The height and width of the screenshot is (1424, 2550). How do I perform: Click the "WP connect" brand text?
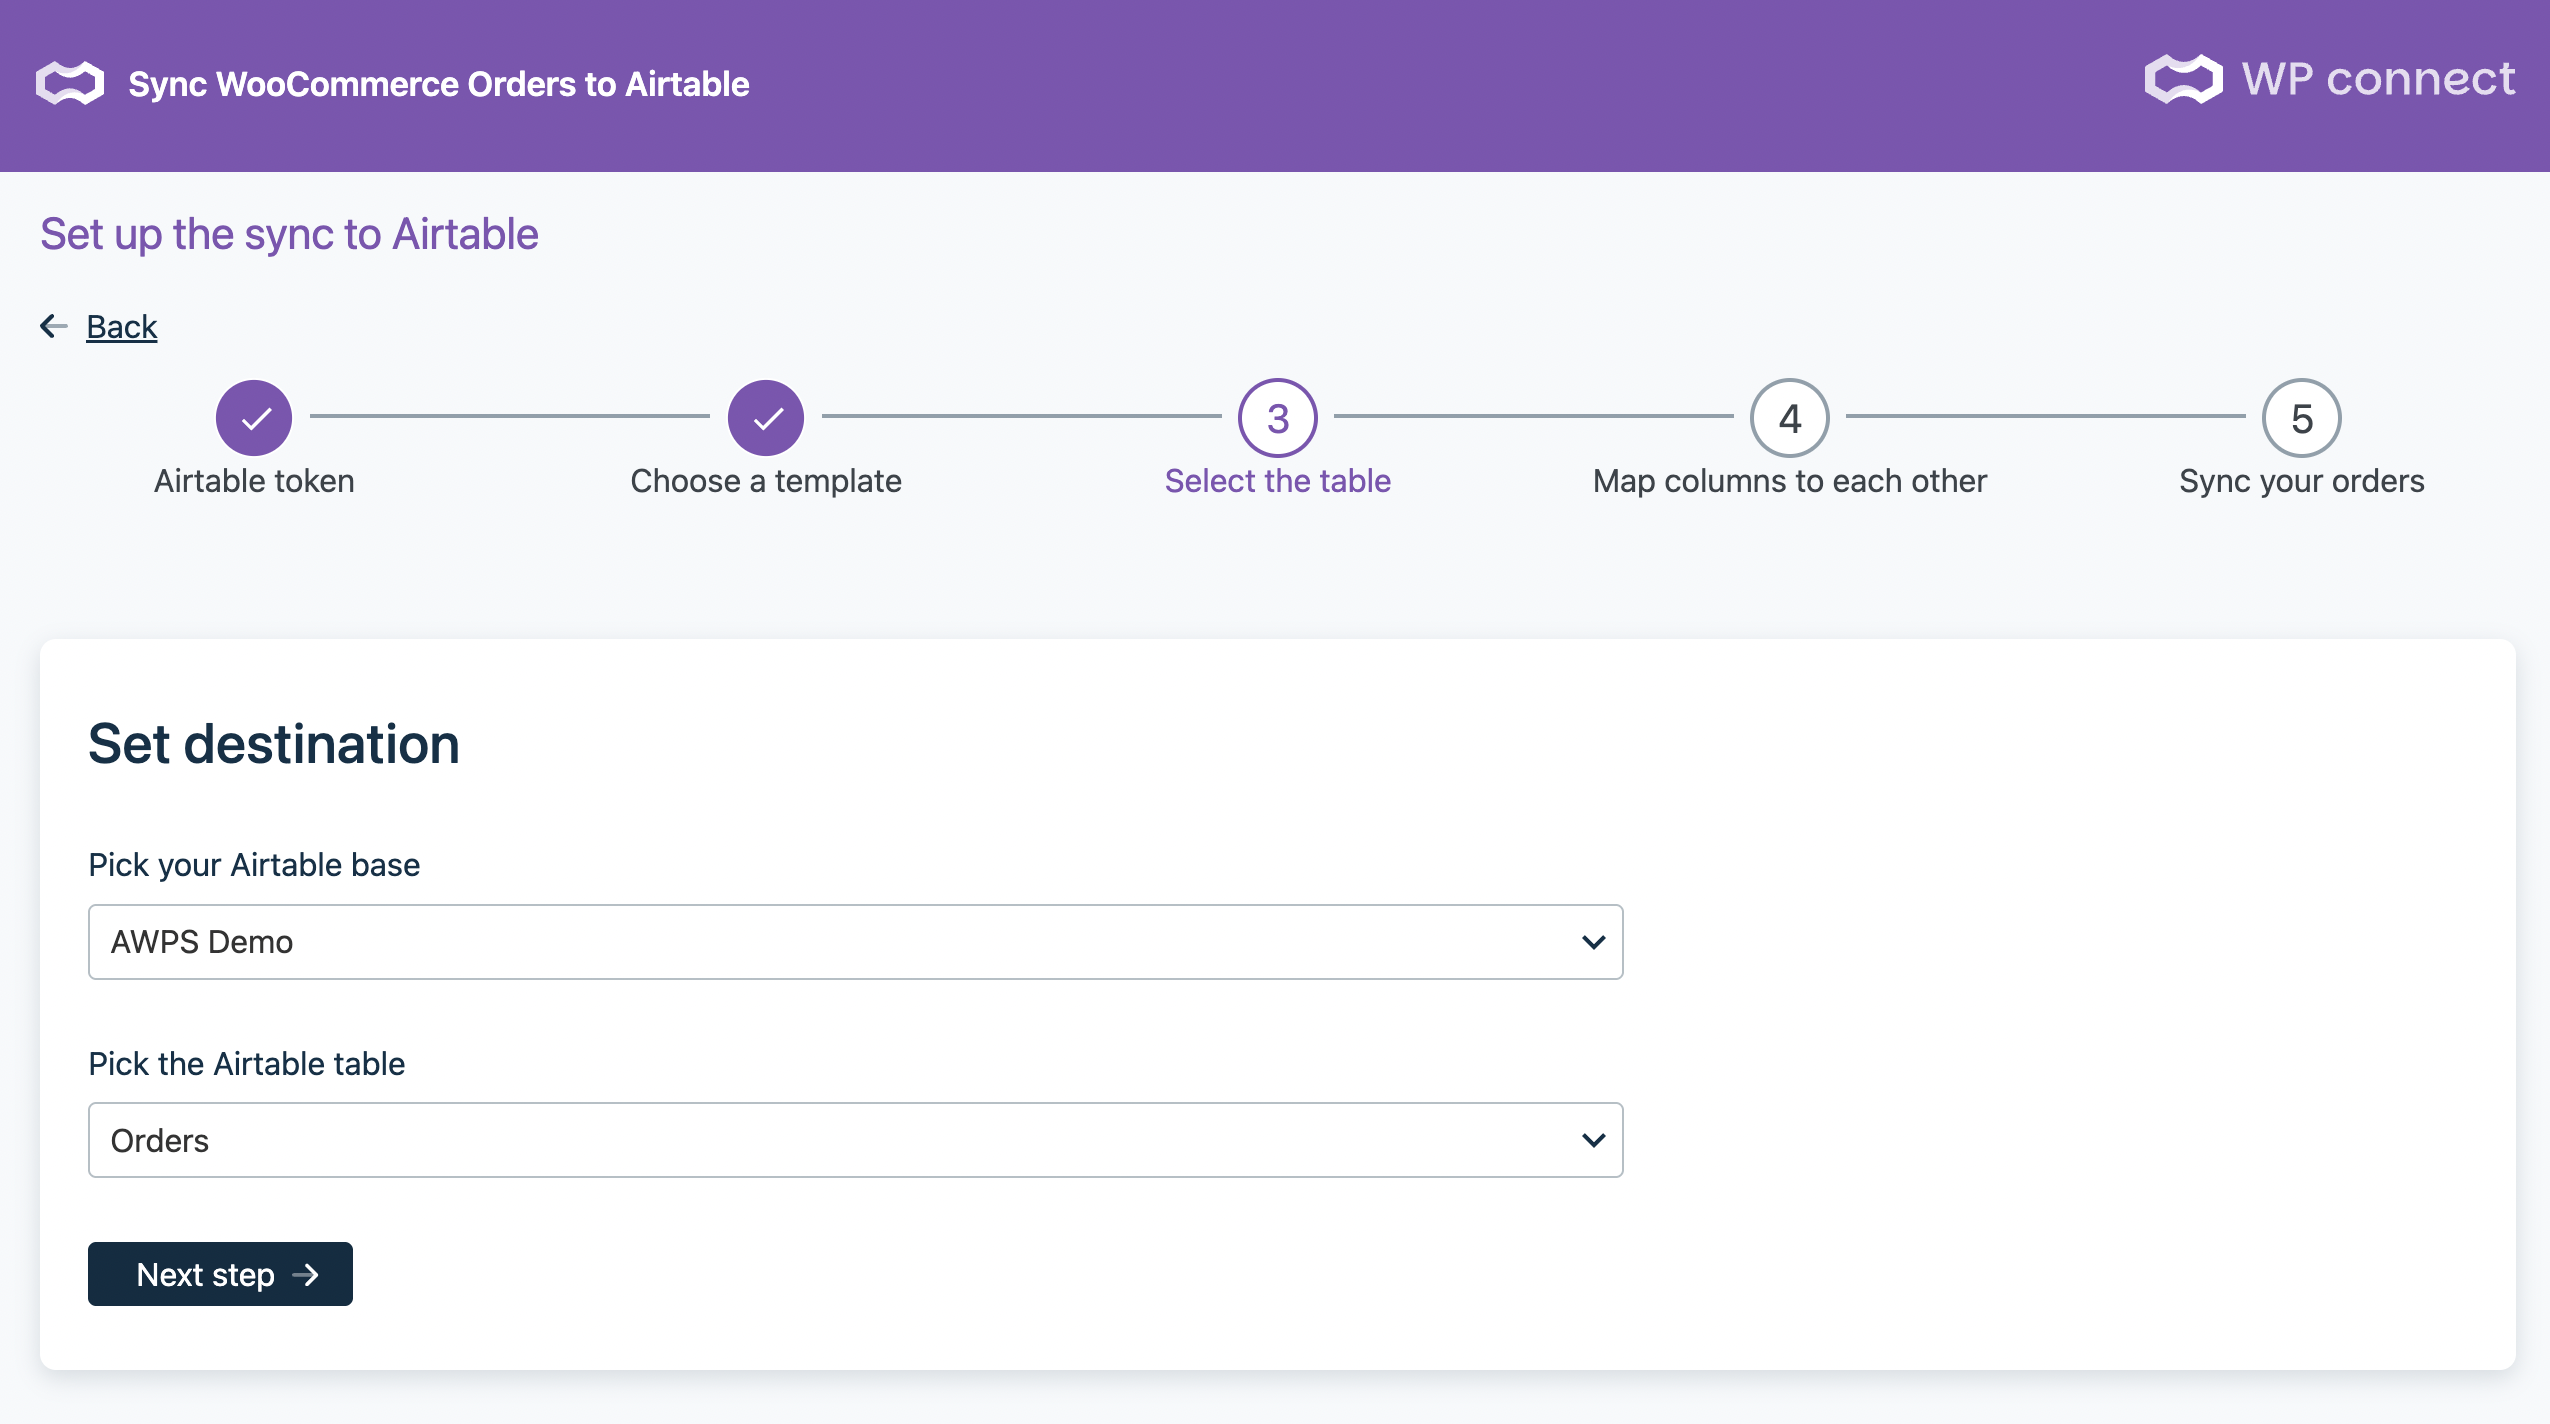click(2378, 79)
